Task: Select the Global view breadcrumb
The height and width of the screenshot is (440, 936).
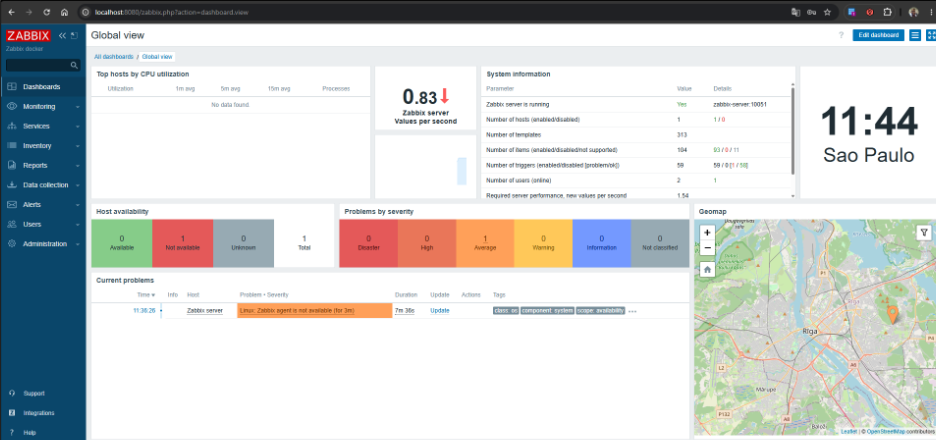Action: point(157,57)
